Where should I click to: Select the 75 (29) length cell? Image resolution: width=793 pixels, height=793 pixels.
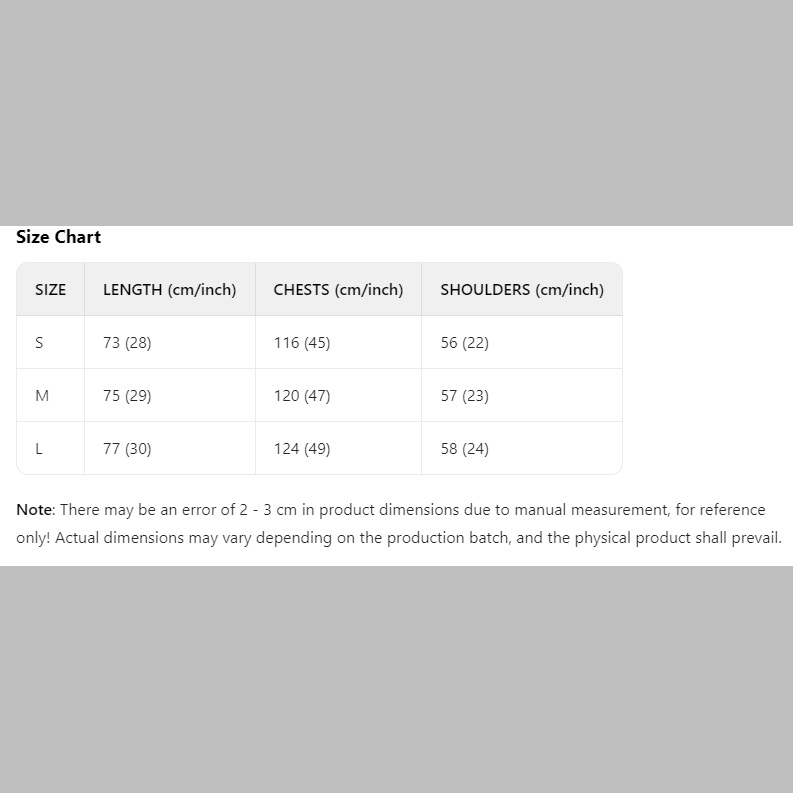pyautogui.click(x=127, y=396)
